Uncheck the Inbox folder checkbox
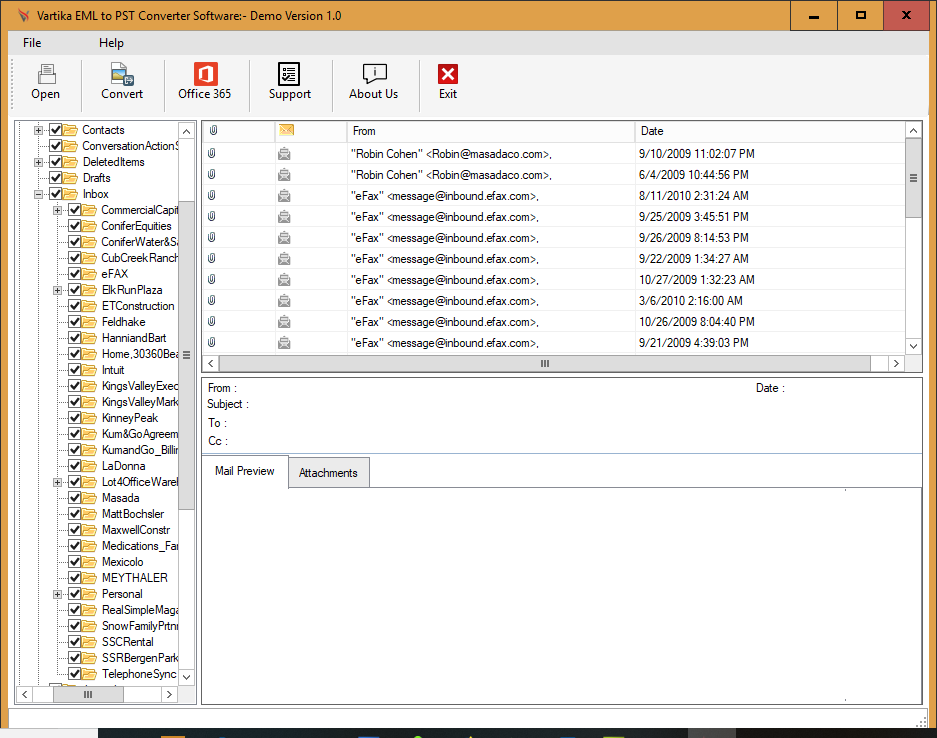Viewport: 937px width, 738px height. [x=56, y=194]
